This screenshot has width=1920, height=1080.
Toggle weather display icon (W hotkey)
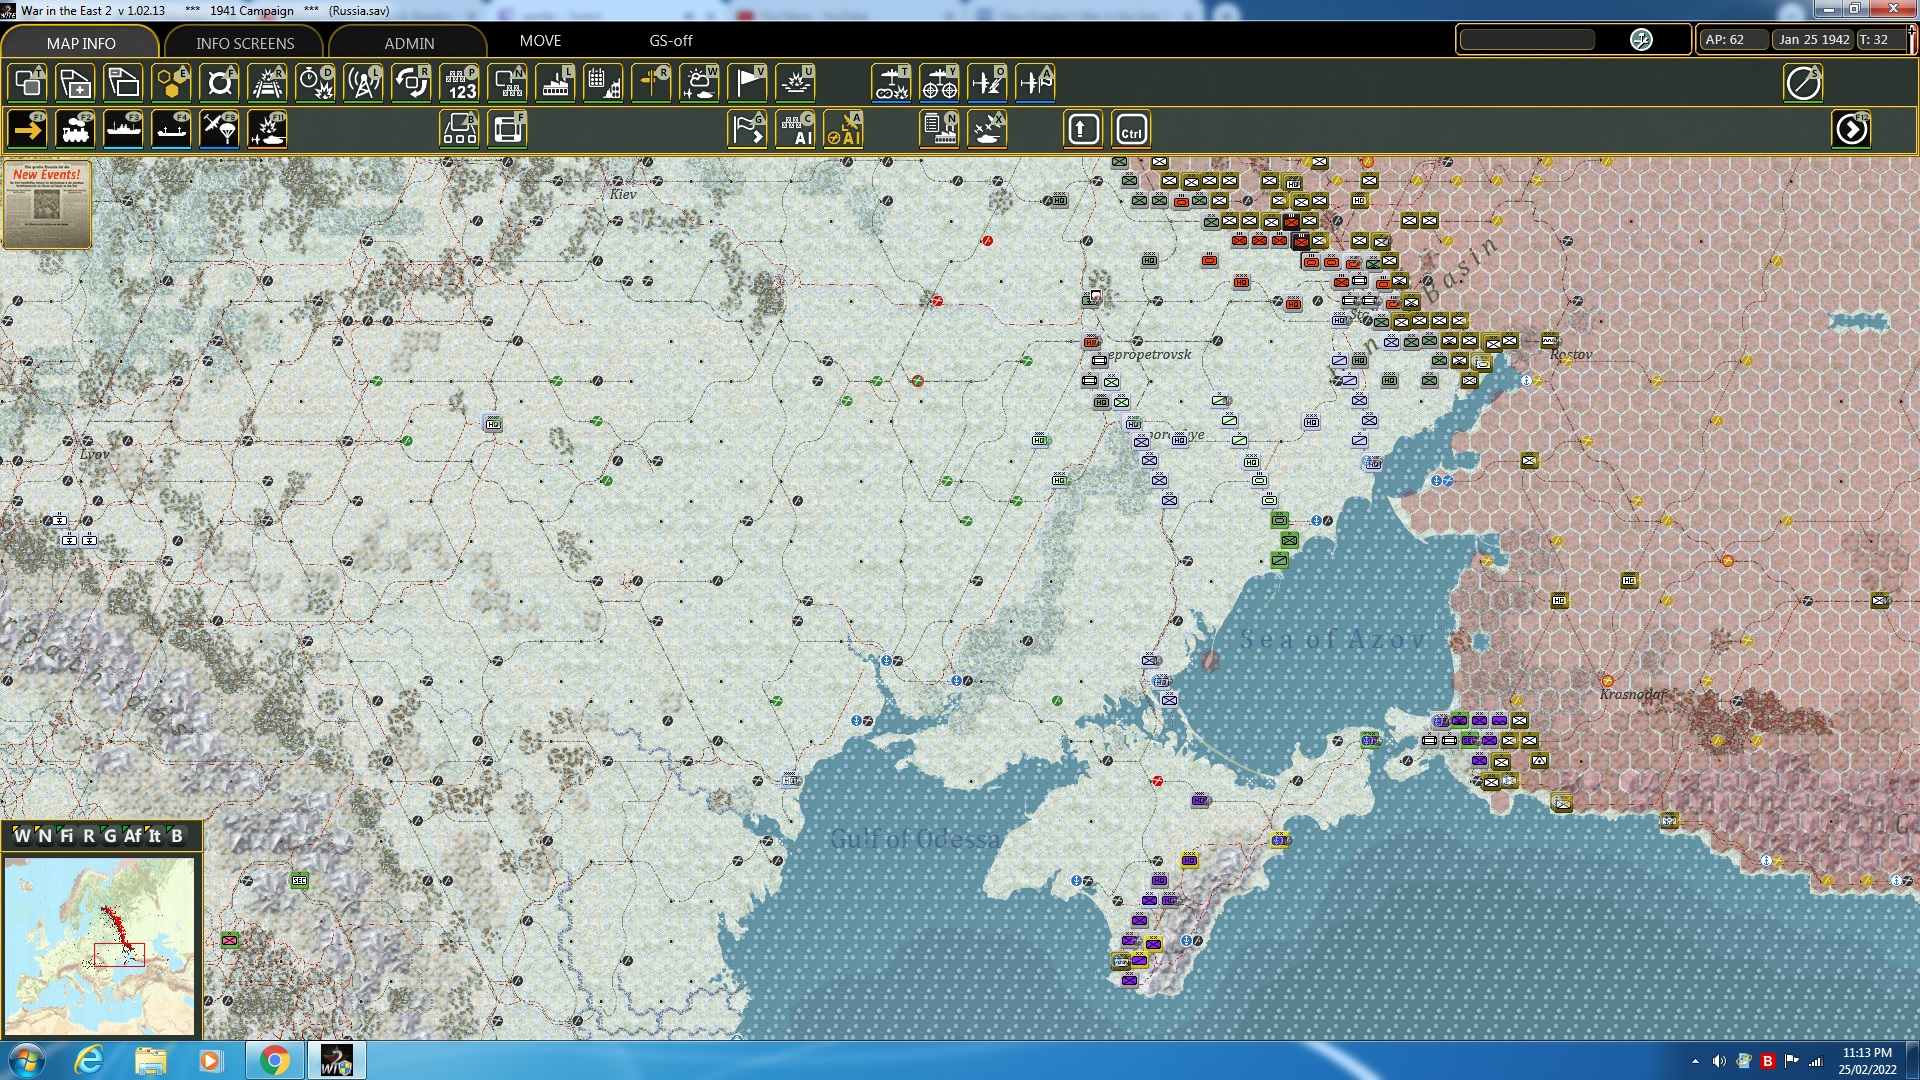(700, 83)
